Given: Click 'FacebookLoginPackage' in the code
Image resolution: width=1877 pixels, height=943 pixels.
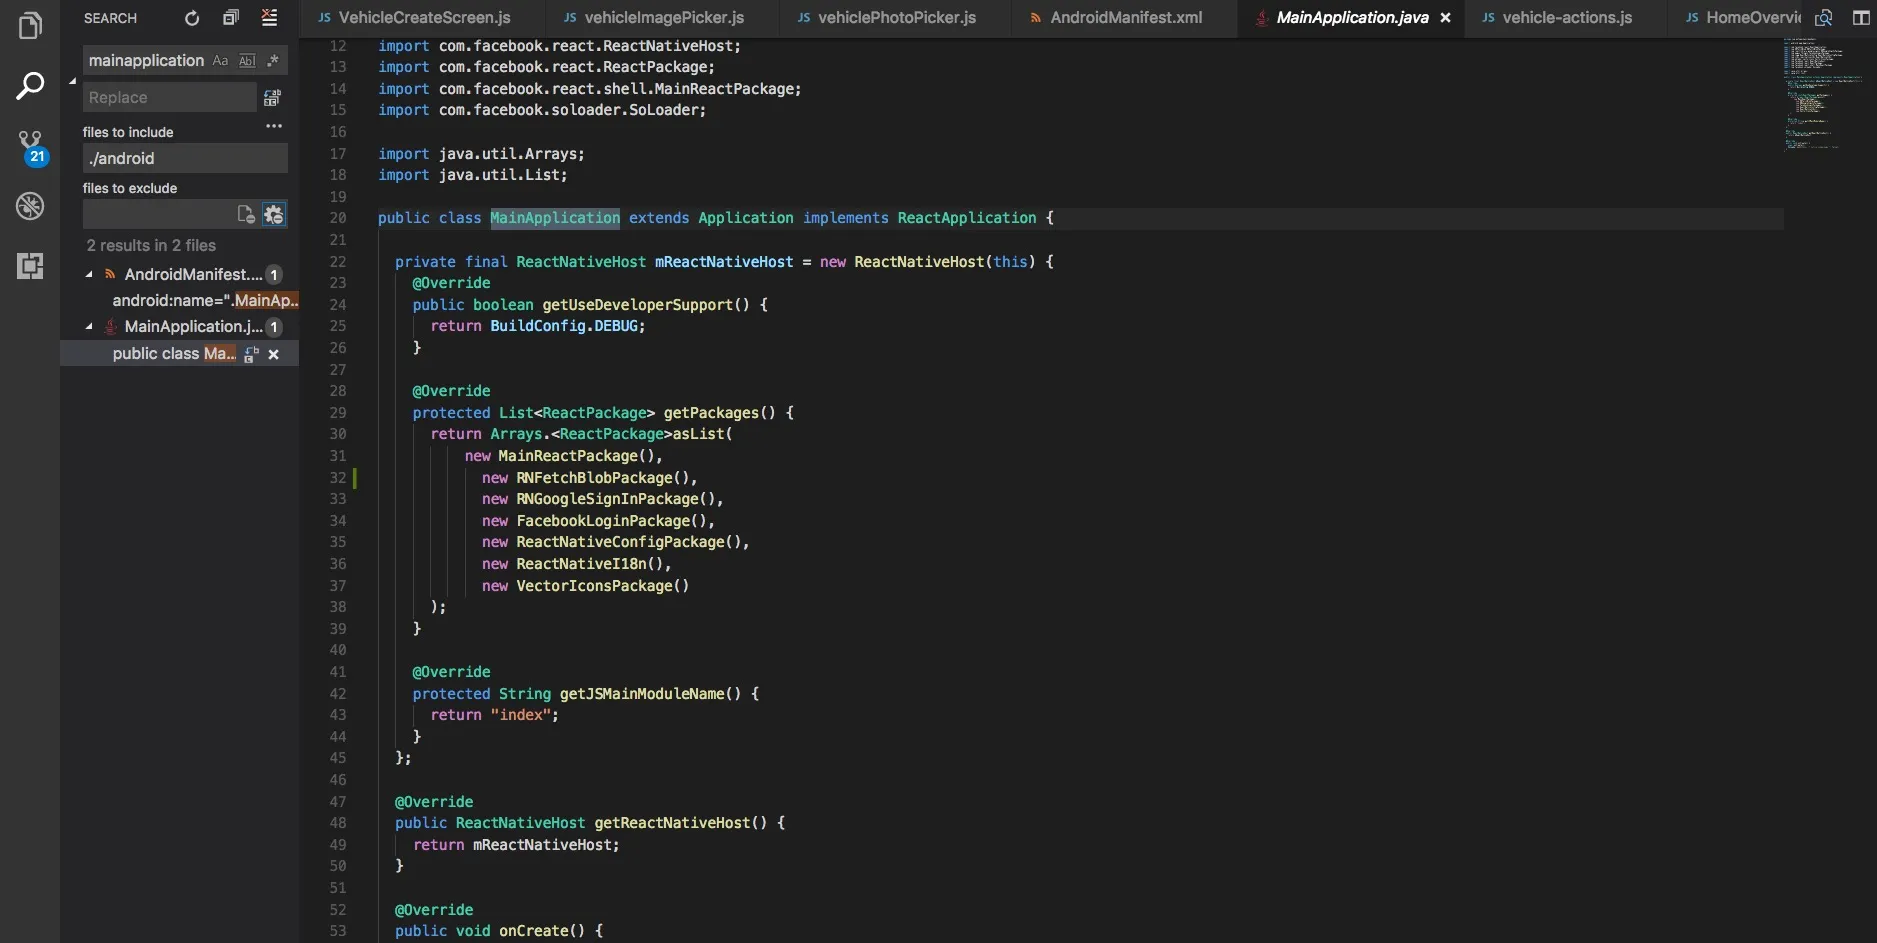Looking at the screenshot, I should point(603,521).
